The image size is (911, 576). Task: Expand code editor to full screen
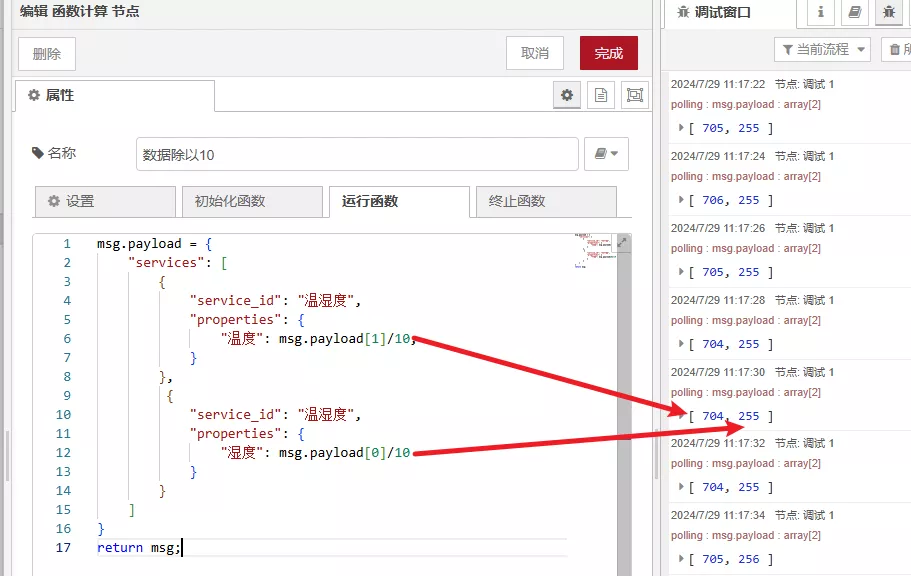[x=622, y=242]
